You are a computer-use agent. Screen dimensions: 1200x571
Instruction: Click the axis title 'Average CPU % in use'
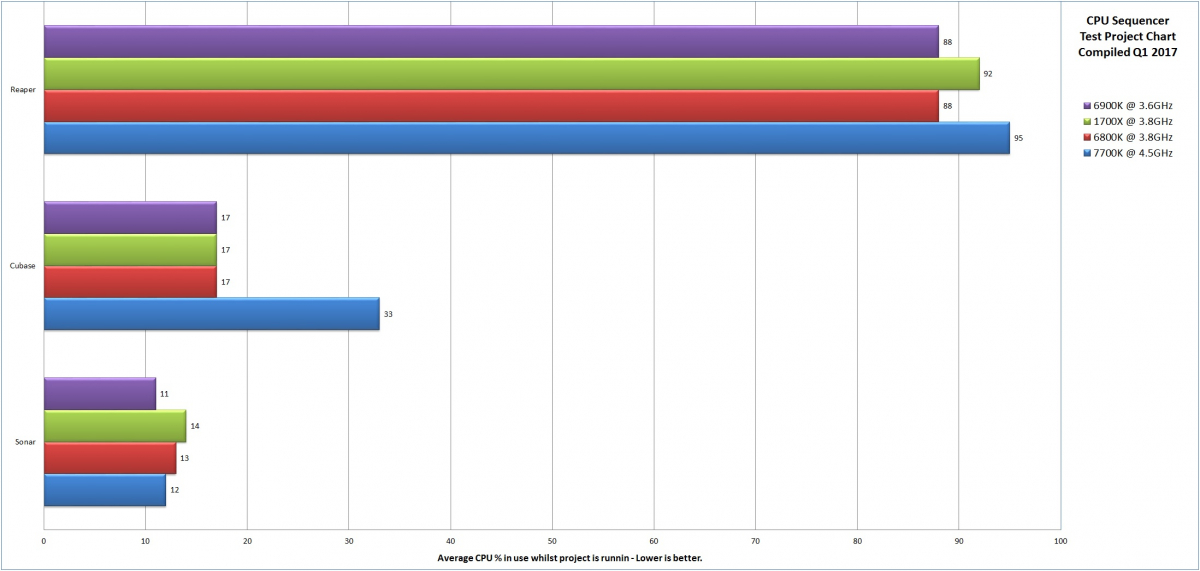(x=490, y=558)
